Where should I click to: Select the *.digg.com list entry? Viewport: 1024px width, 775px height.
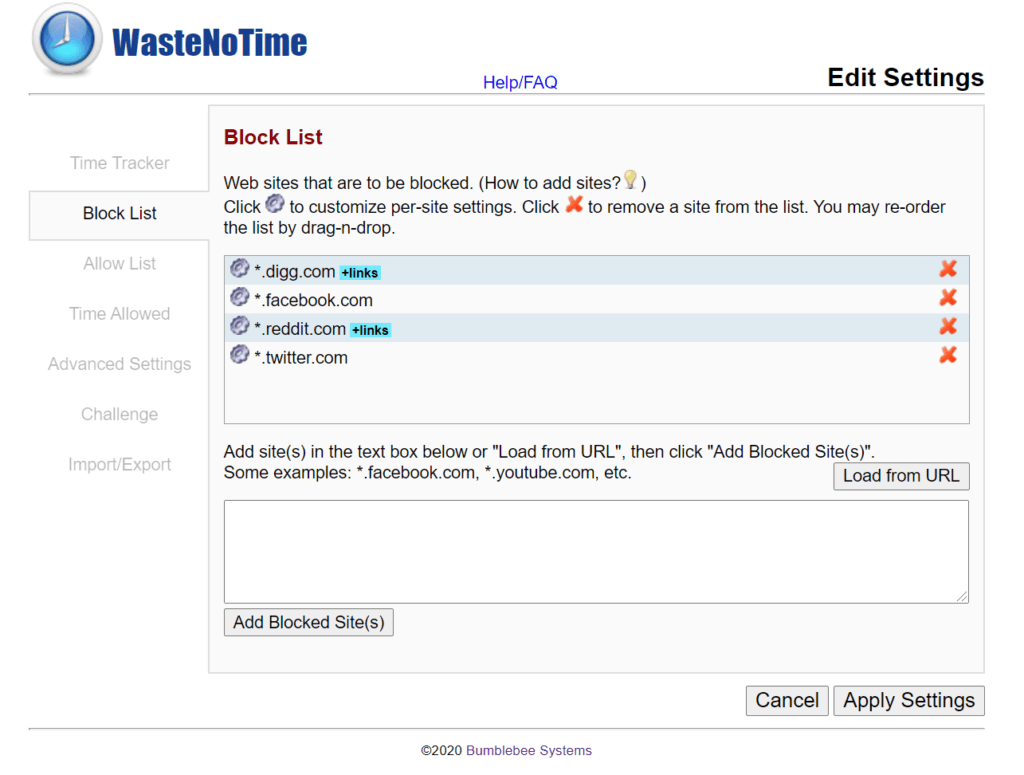[x=596, y=270]
